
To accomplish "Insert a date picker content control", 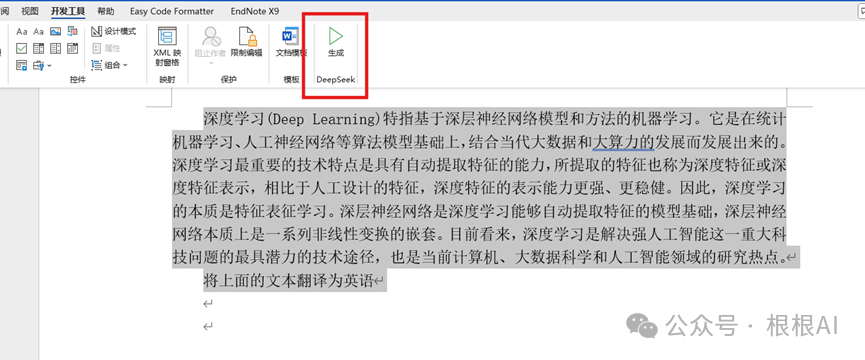I will [72, 49].
